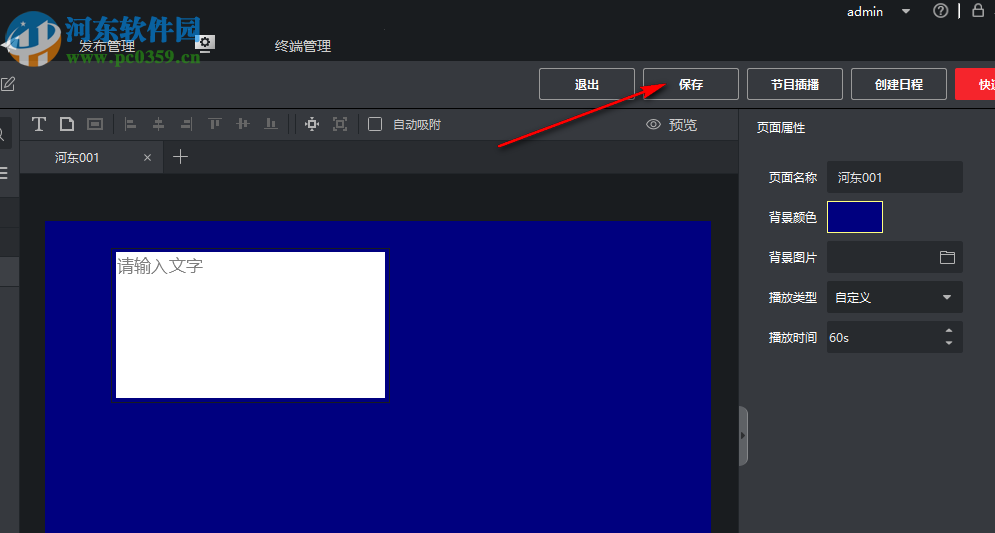Click the list menu icon at left edge
This screenshot has height=533, width=995.
4,173
